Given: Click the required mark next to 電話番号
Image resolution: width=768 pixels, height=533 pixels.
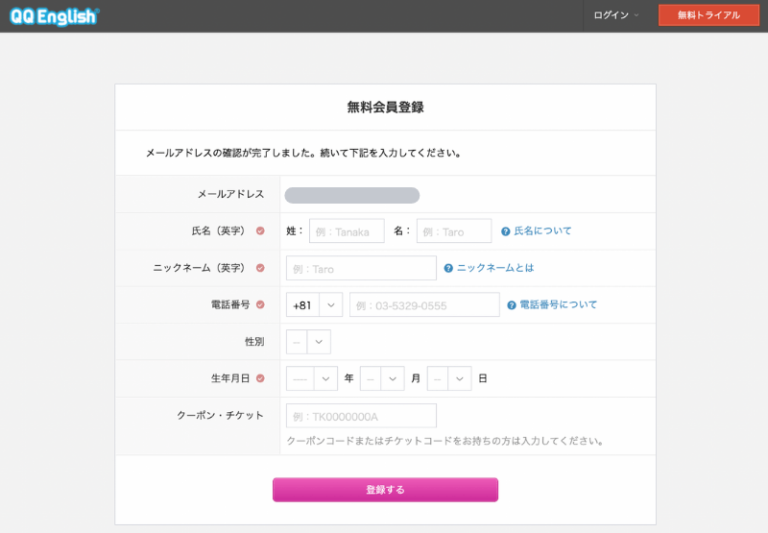Looking at the screenshot, I should pyautogui.click(x=260, y=305).
